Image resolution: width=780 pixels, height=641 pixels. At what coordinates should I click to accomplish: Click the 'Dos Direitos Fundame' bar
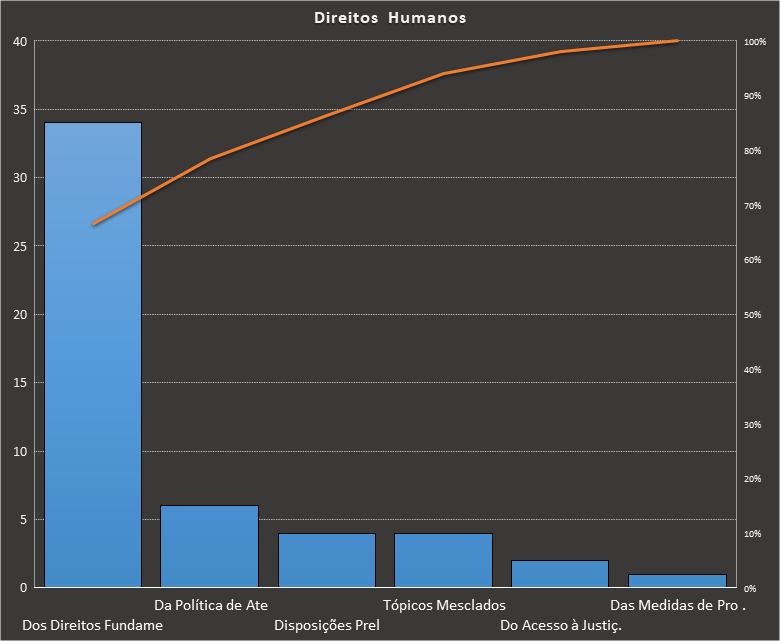93,355
